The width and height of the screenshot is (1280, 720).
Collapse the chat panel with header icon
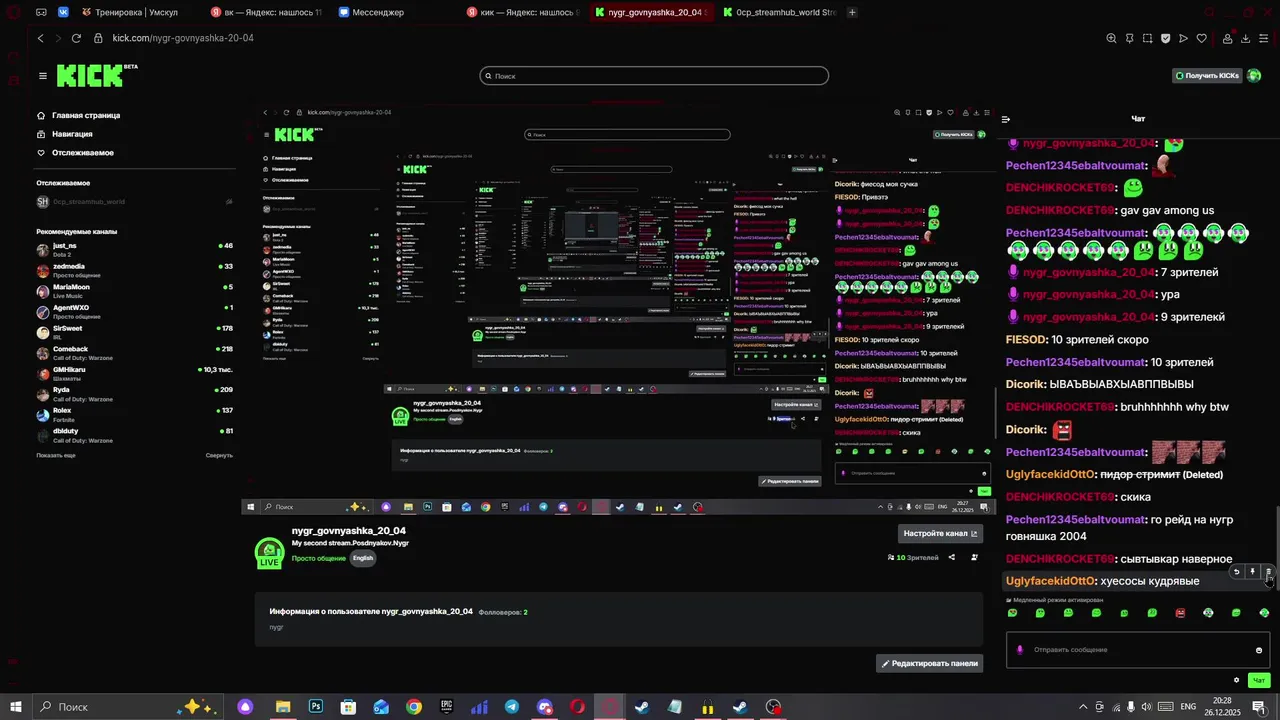[x=1006, y=119]
